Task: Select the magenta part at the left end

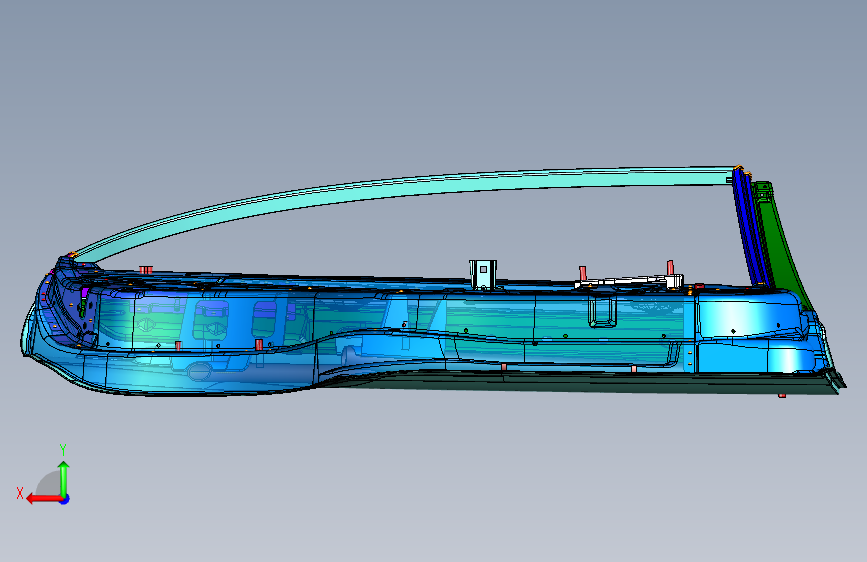Action: click(x=85, y=292)
